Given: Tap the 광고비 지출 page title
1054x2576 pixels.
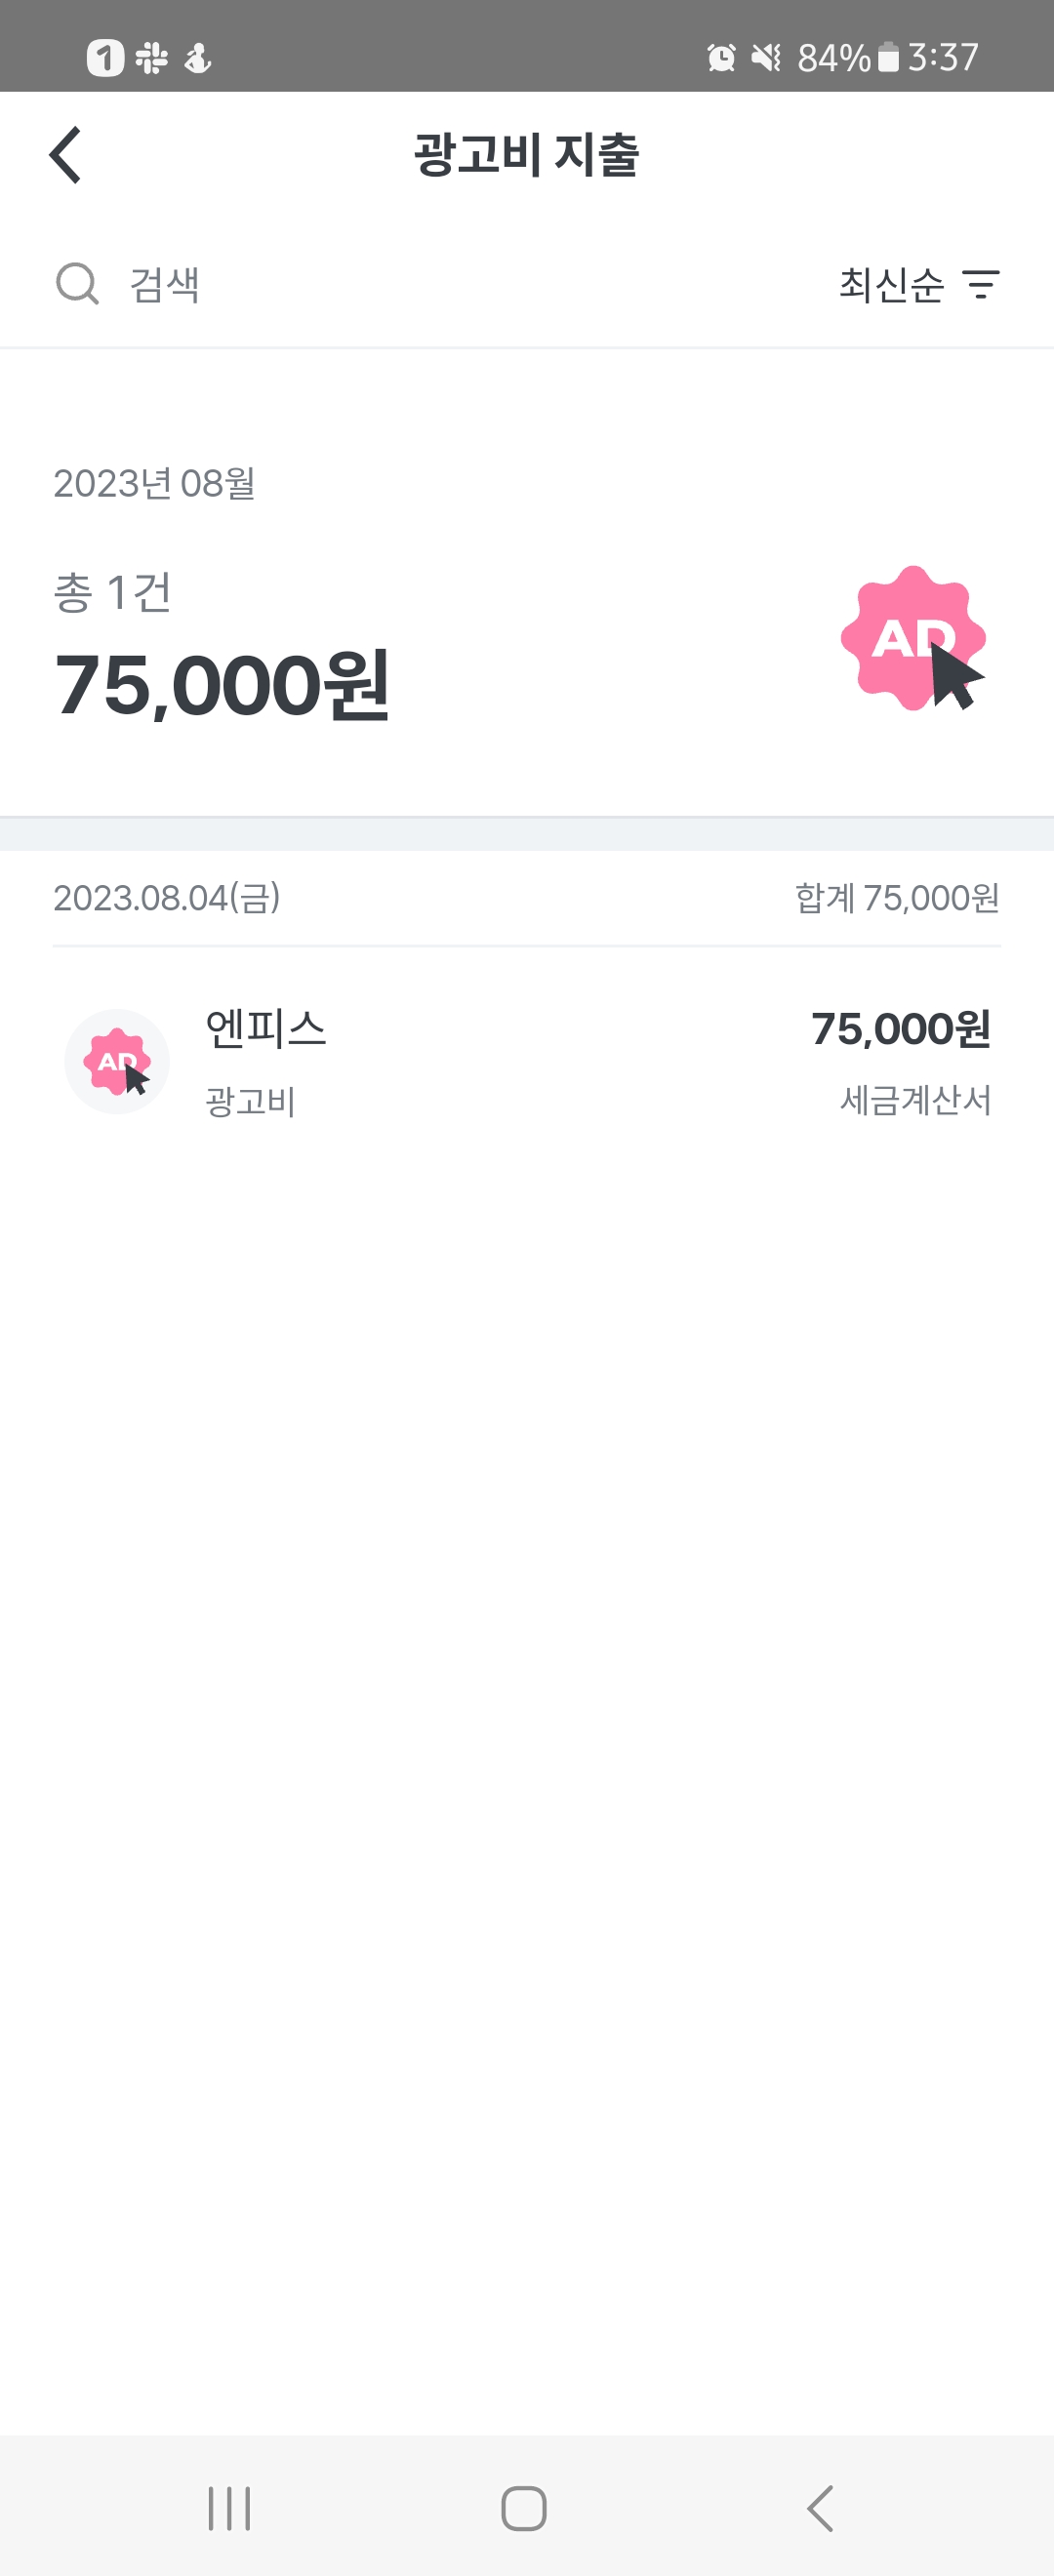Looking at the screenshot, I should (x=527, y=155).
